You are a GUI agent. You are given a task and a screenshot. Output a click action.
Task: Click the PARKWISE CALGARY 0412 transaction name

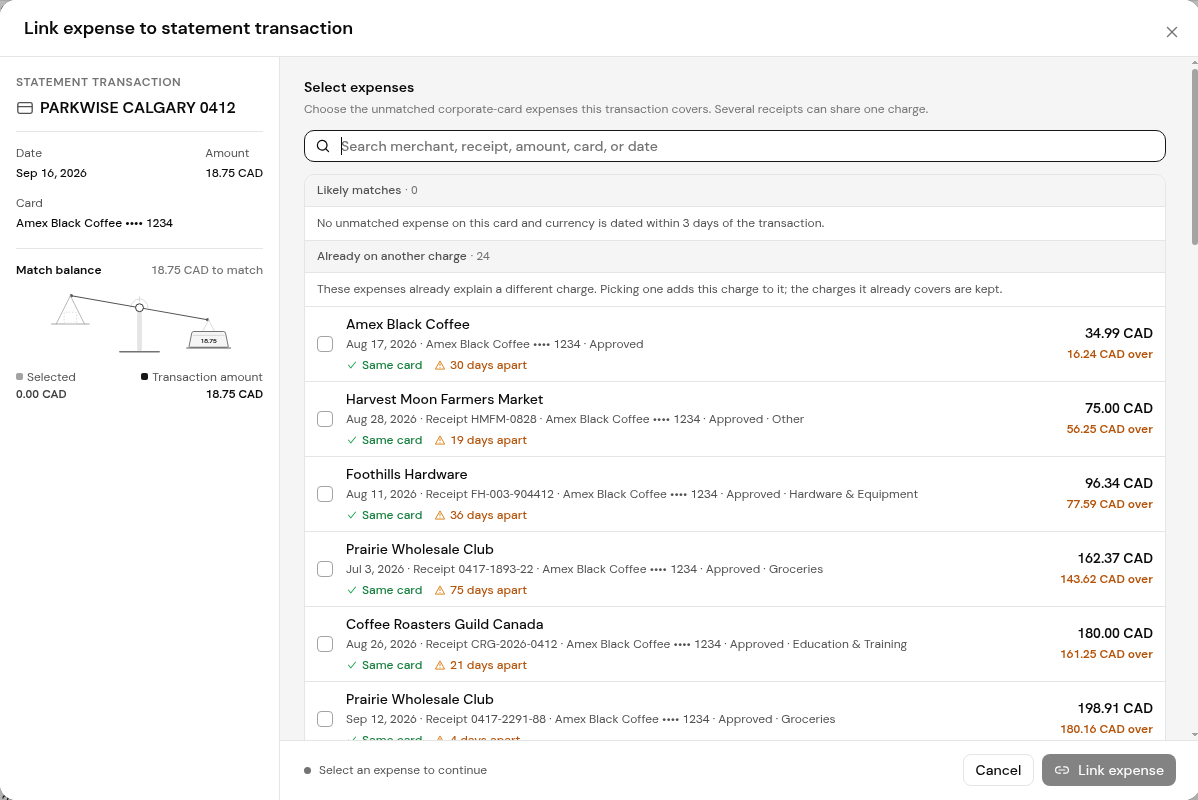138,108
